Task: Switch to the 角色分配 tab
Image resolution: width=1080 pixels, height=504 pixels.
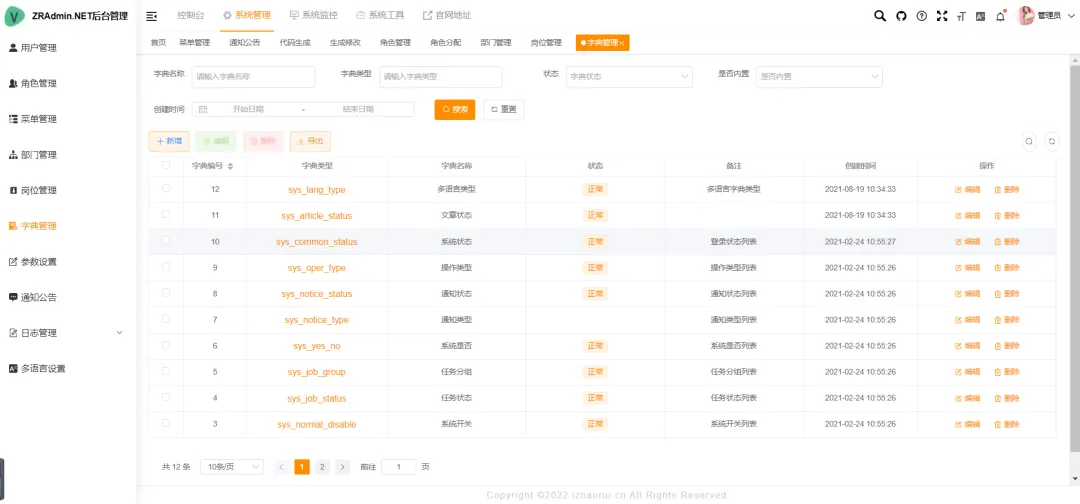Action: [446, 43]
